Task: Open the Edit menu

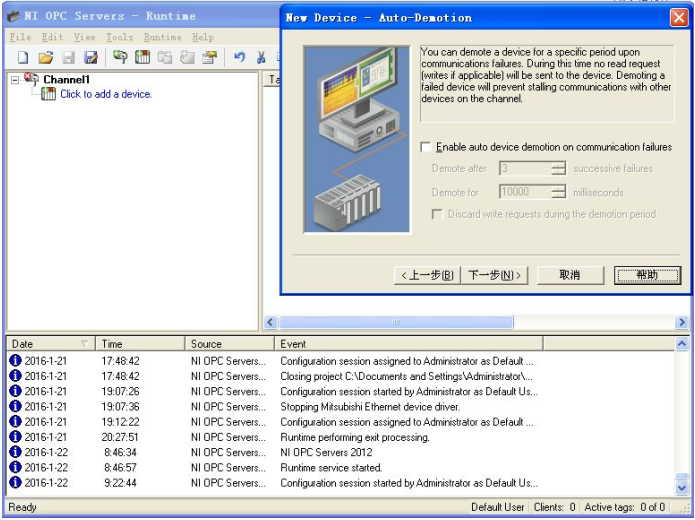Action: pos(52,37)
